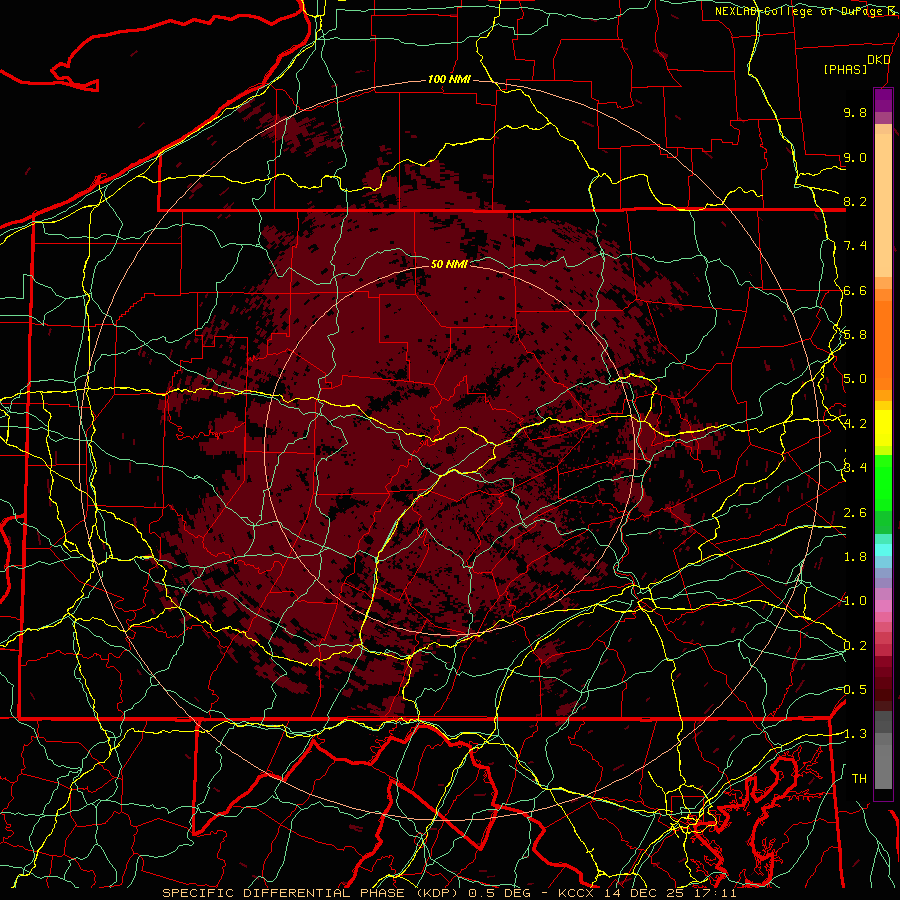The width and height of the screenshot is (900, 900).
Task: Click the [PHAS] legend header
Action: point(845,70)
